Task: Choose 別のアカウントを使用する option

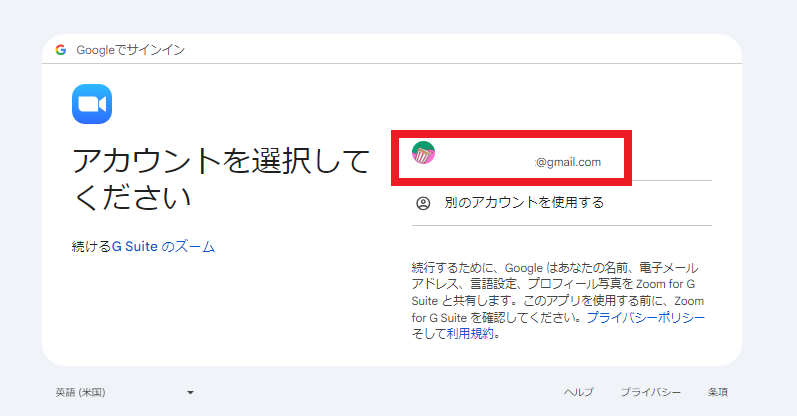Action: click(524, 203)
